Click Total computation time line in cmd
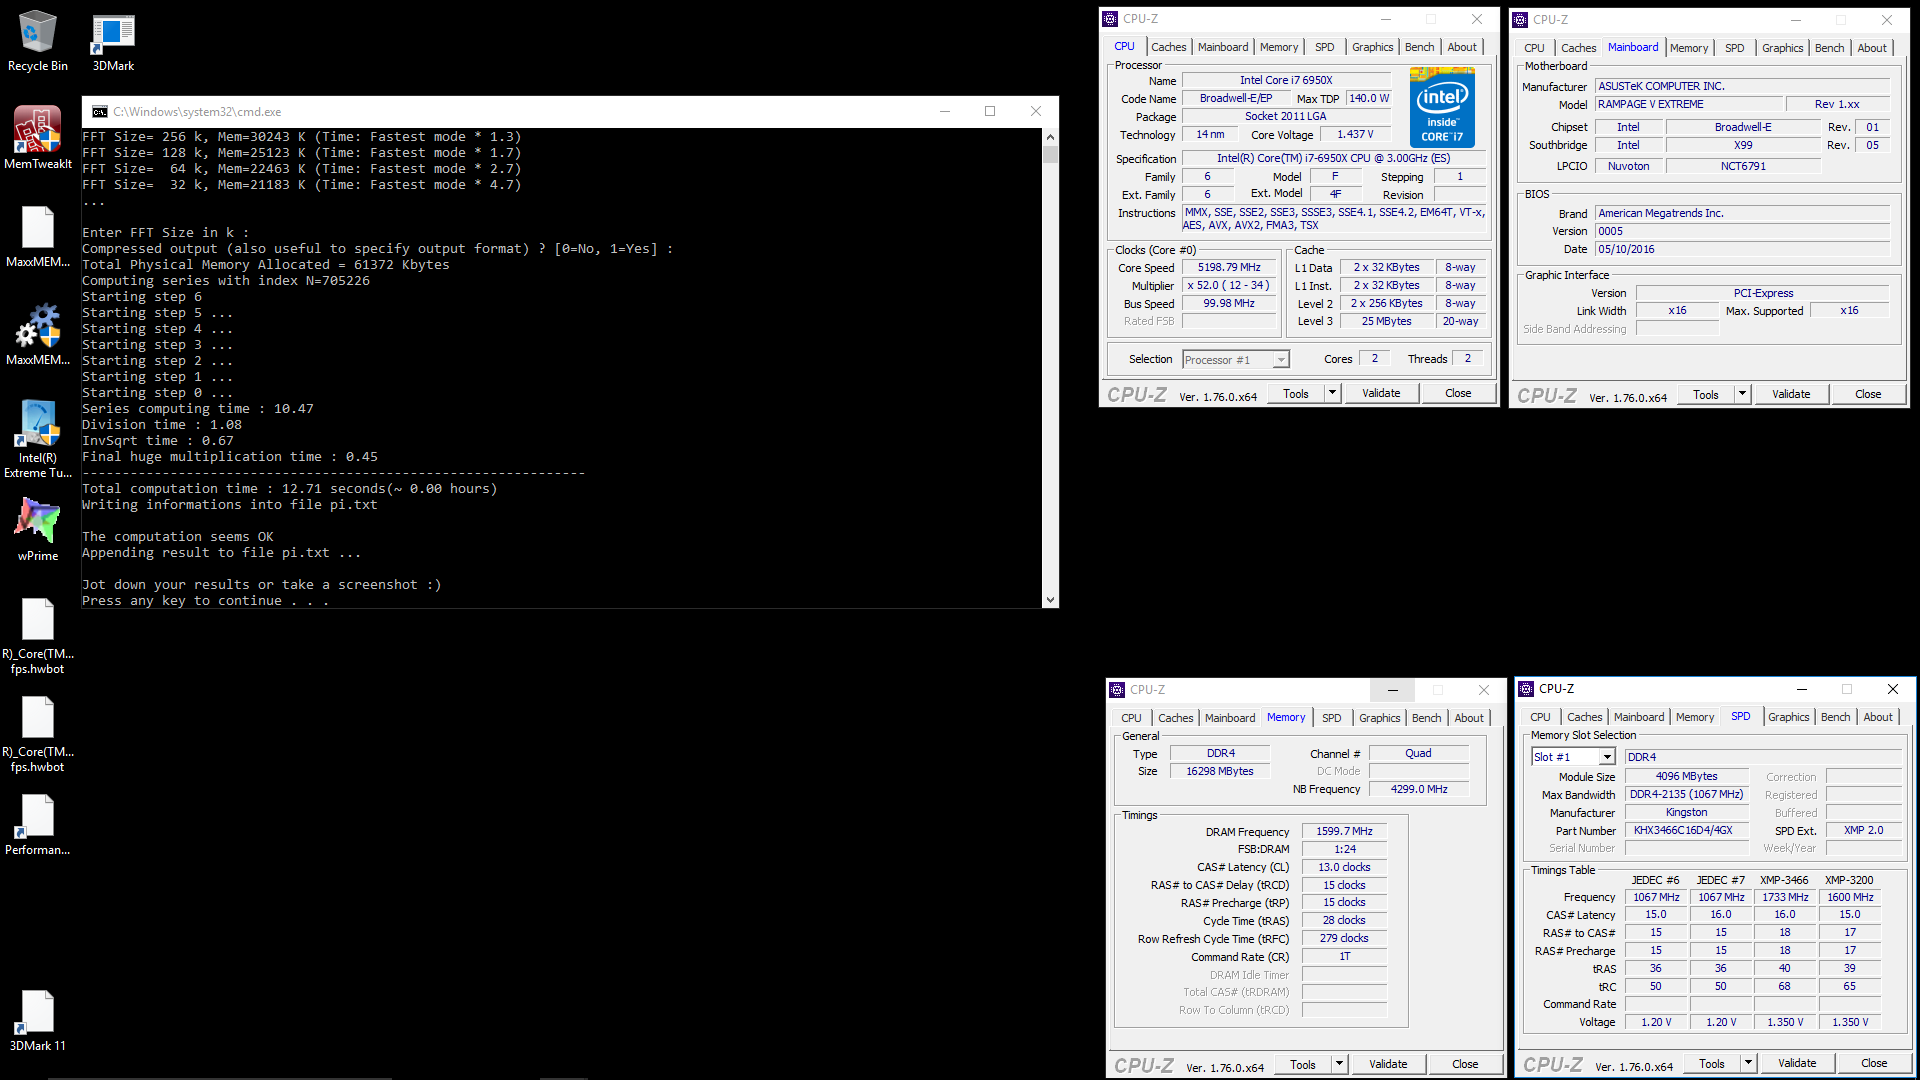 tap(289, 489)
